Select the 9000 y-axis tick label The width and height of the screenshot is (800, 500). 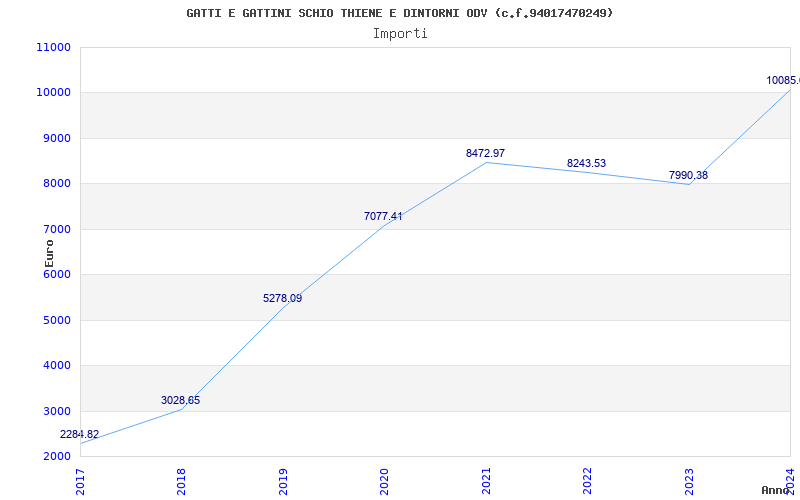55,138
